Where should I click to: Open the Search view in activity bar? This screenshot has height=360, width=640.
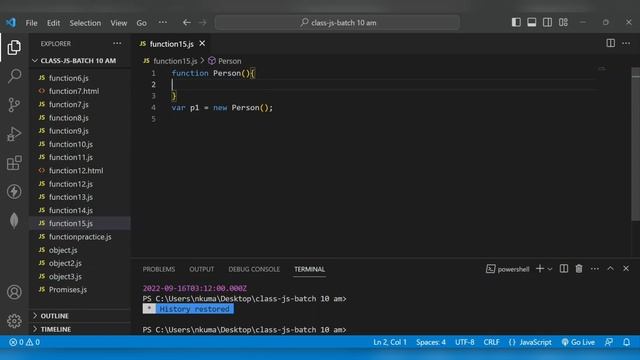point(14,76)
